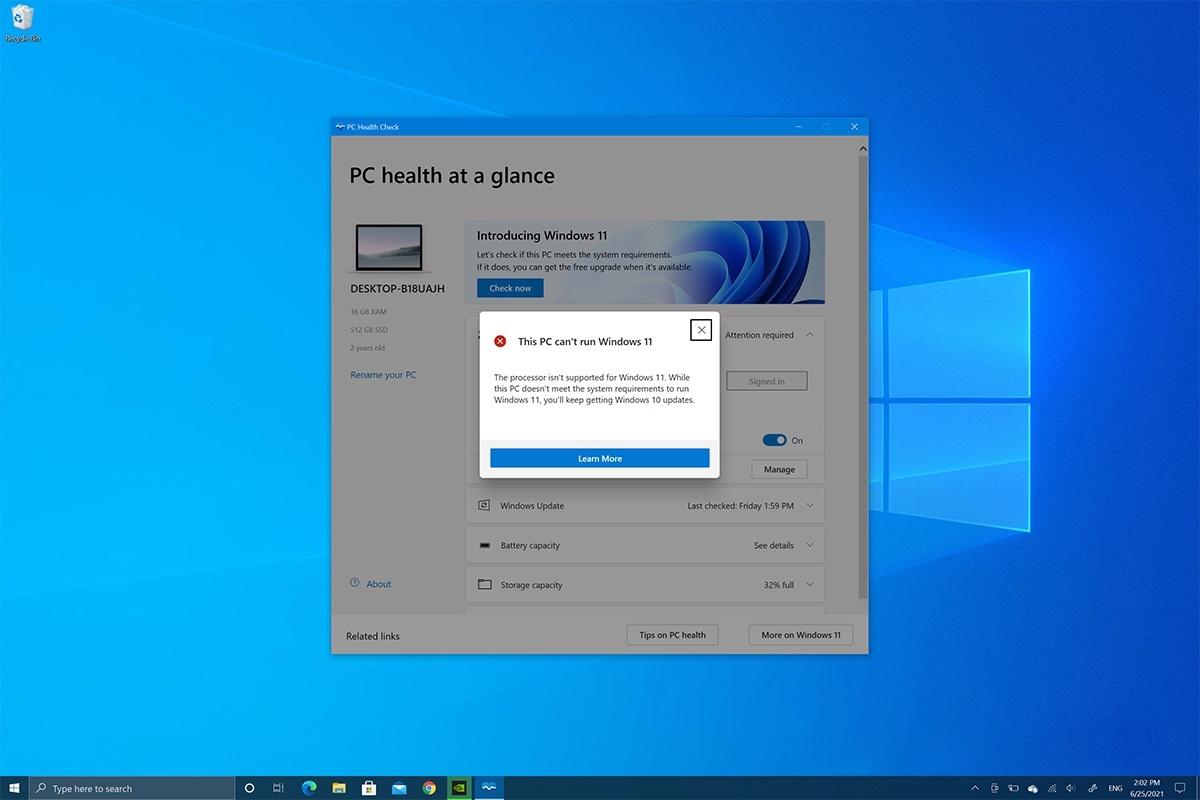The image size is (1200, 800).
Task: Open the About help icon
Action: (x=355, y=584)
